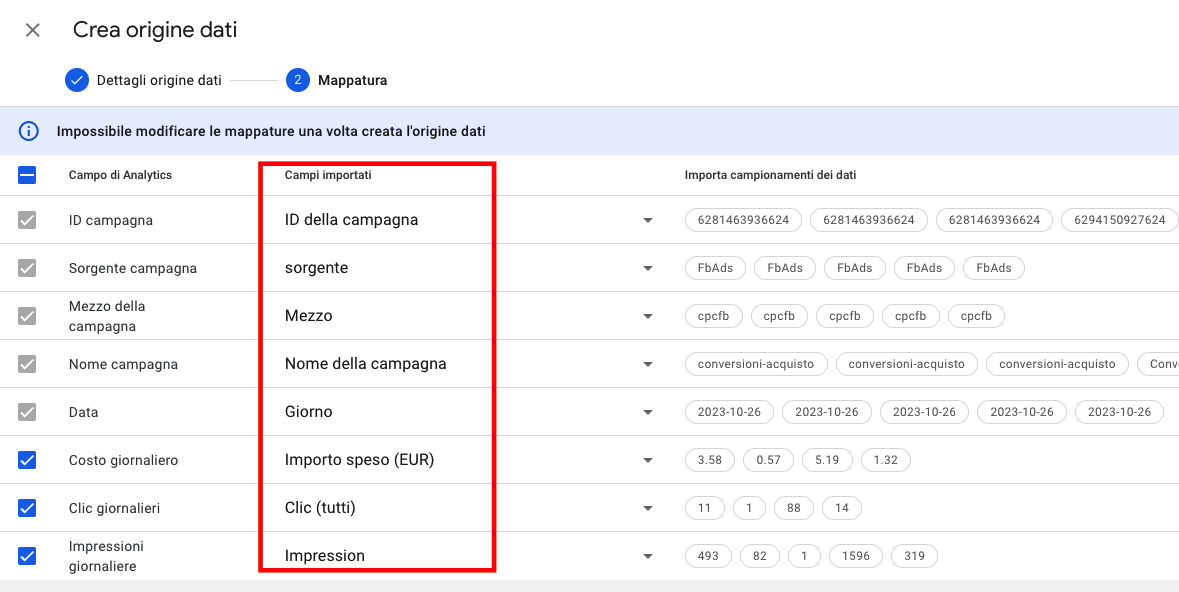Toggle the Nome campagna checkbox
Image resolution: width=1179 pixels, height=592 pixels.
27,364
